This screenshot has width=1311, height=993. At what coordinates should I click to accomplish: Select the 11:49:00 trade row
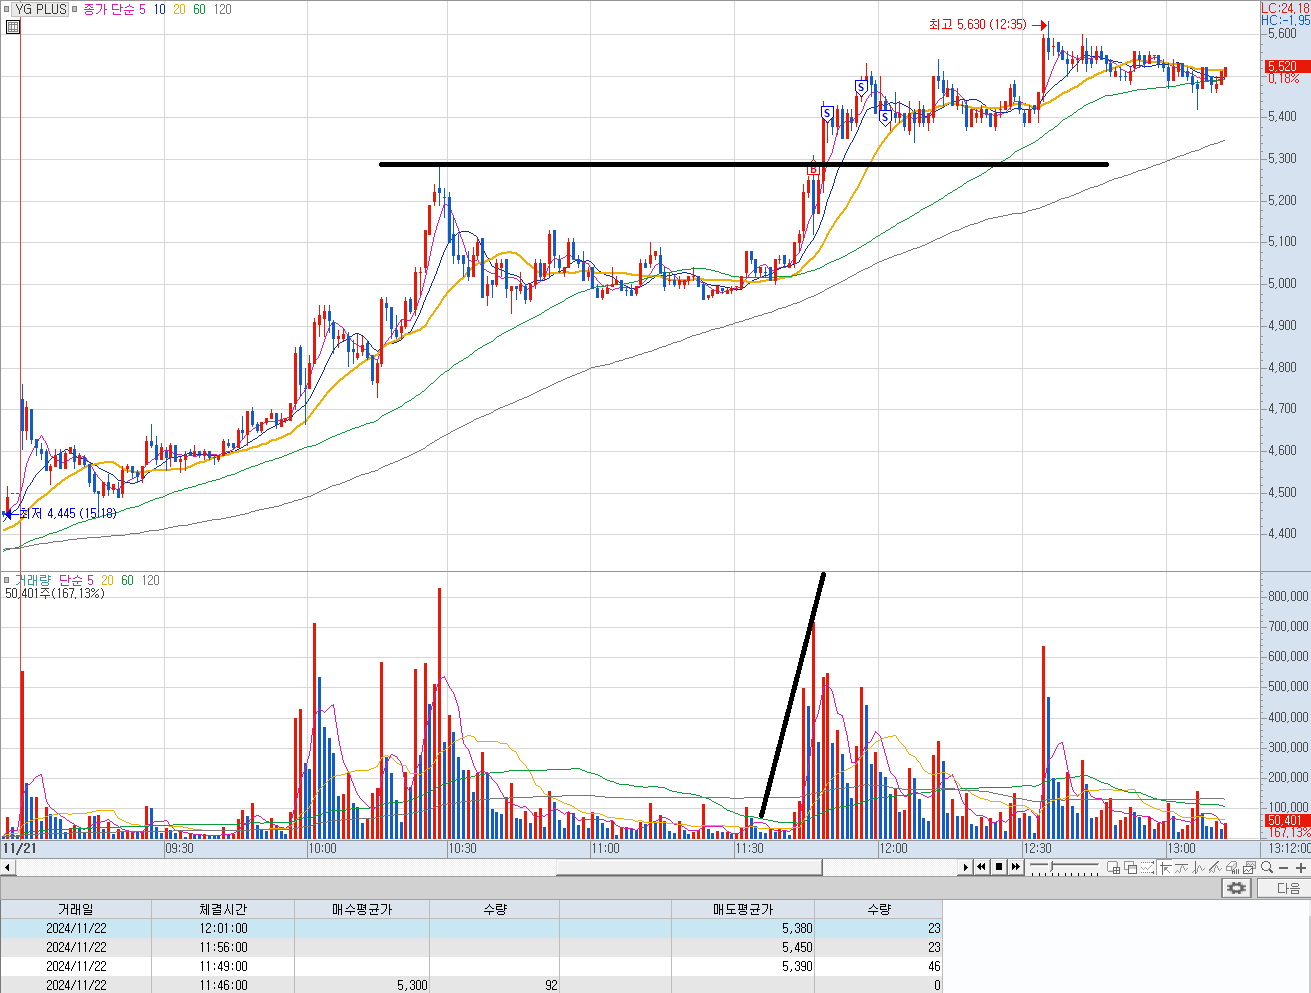point(471,966)
